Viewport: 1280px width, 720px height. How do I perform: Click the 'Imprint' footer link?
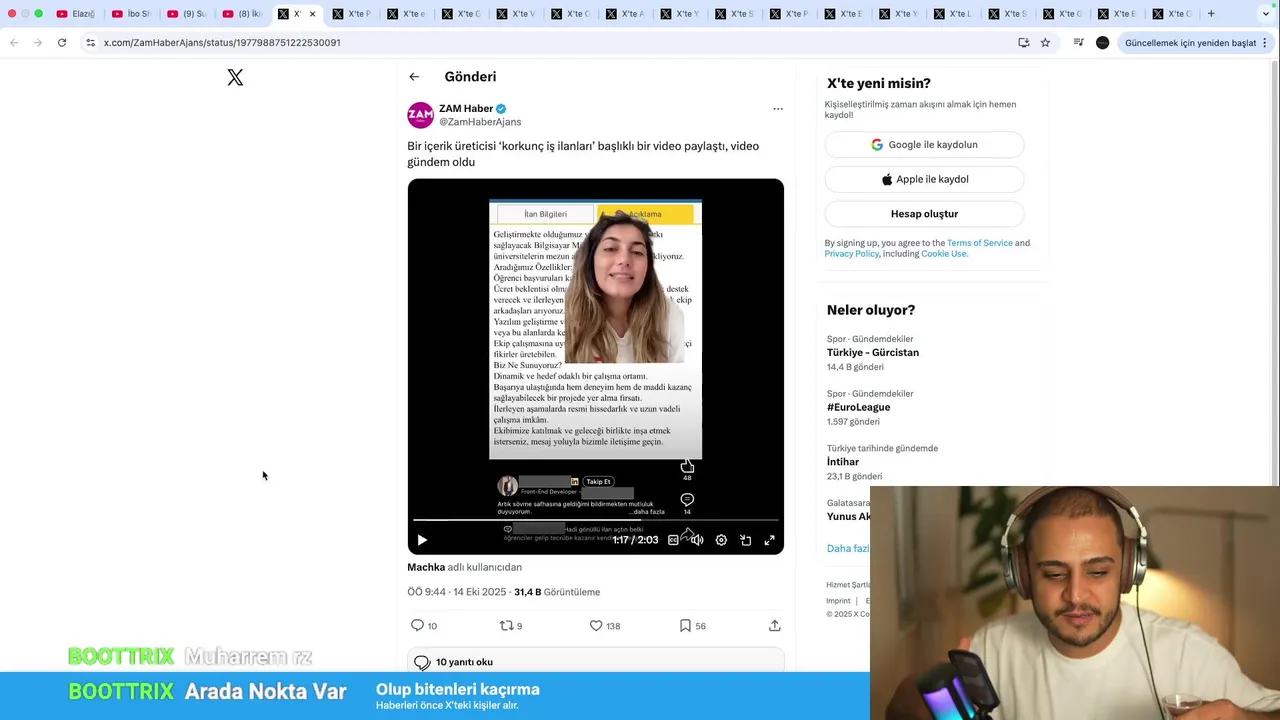tap(838, 601)
